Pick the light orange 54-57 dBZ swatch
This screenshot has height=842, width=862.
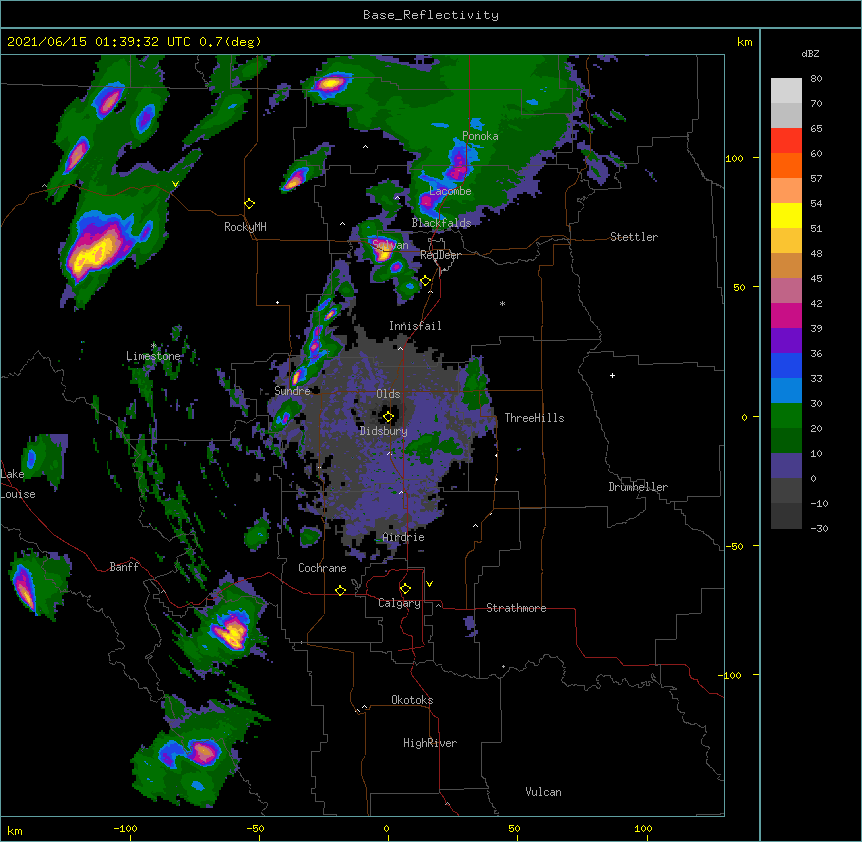pos(786,191)
